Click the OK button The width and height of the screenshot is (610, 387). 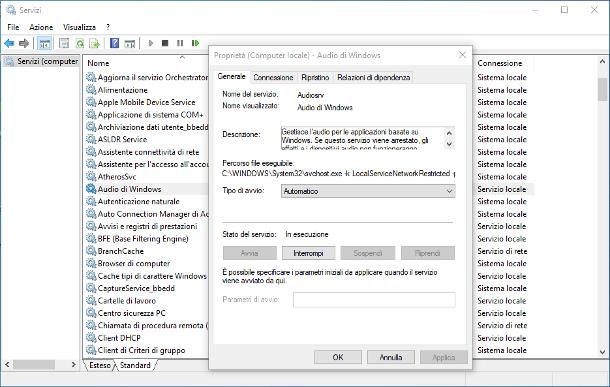click(x=338, y=357)
